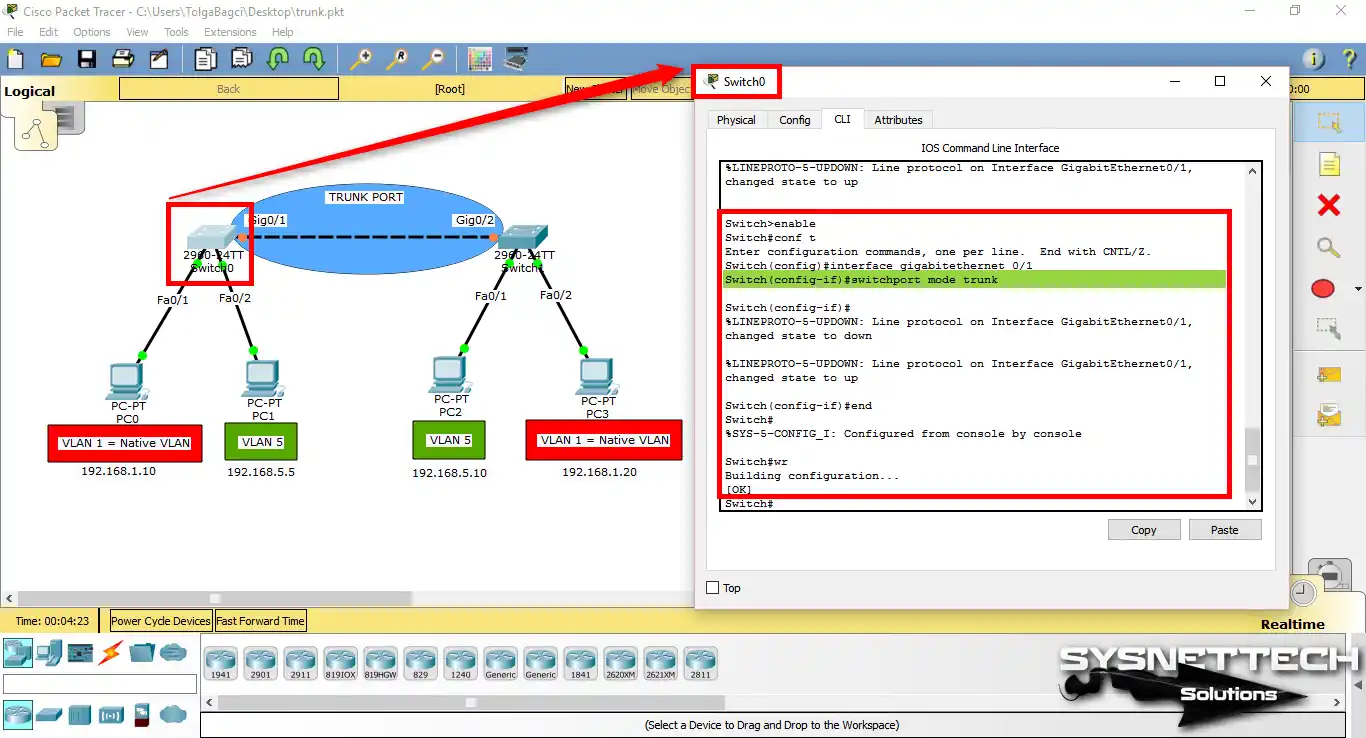Switch to the Attributes tab
This screenshot has width=1366, height=738.
[x=898, y=120]
